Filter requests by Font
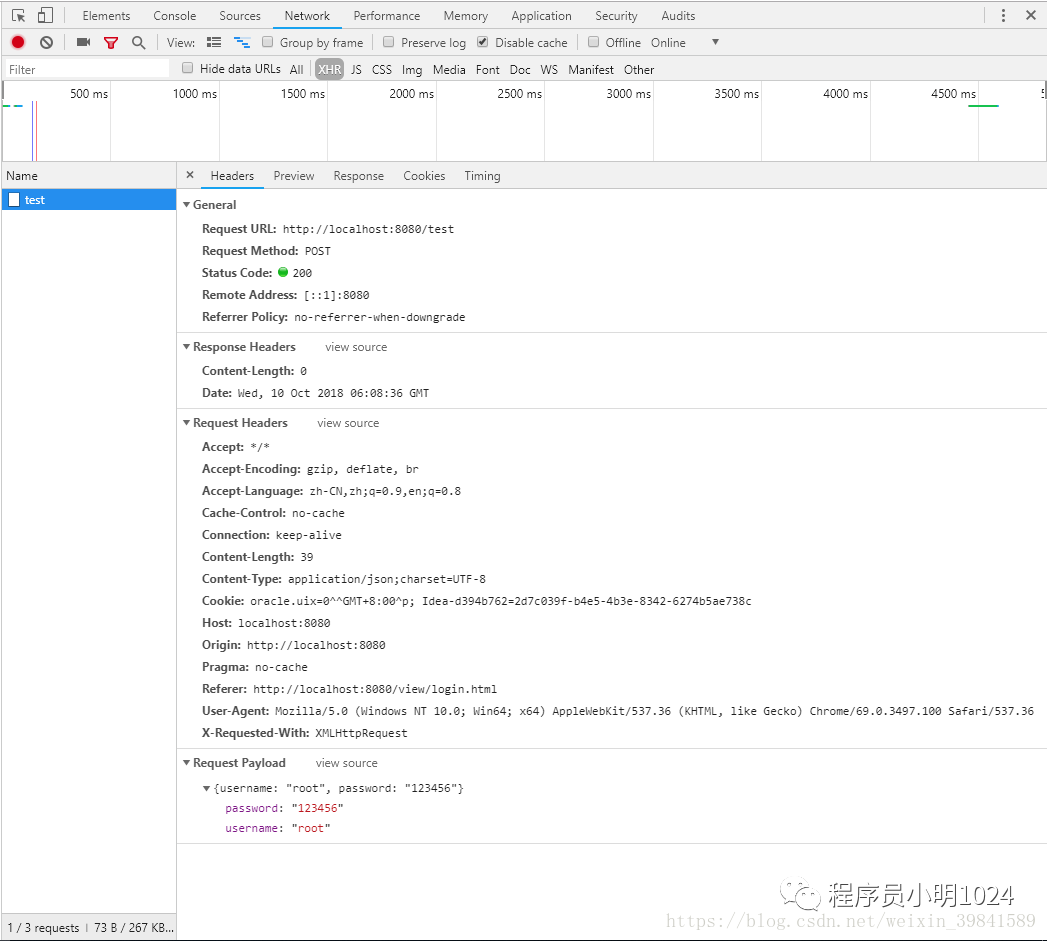 487,69
